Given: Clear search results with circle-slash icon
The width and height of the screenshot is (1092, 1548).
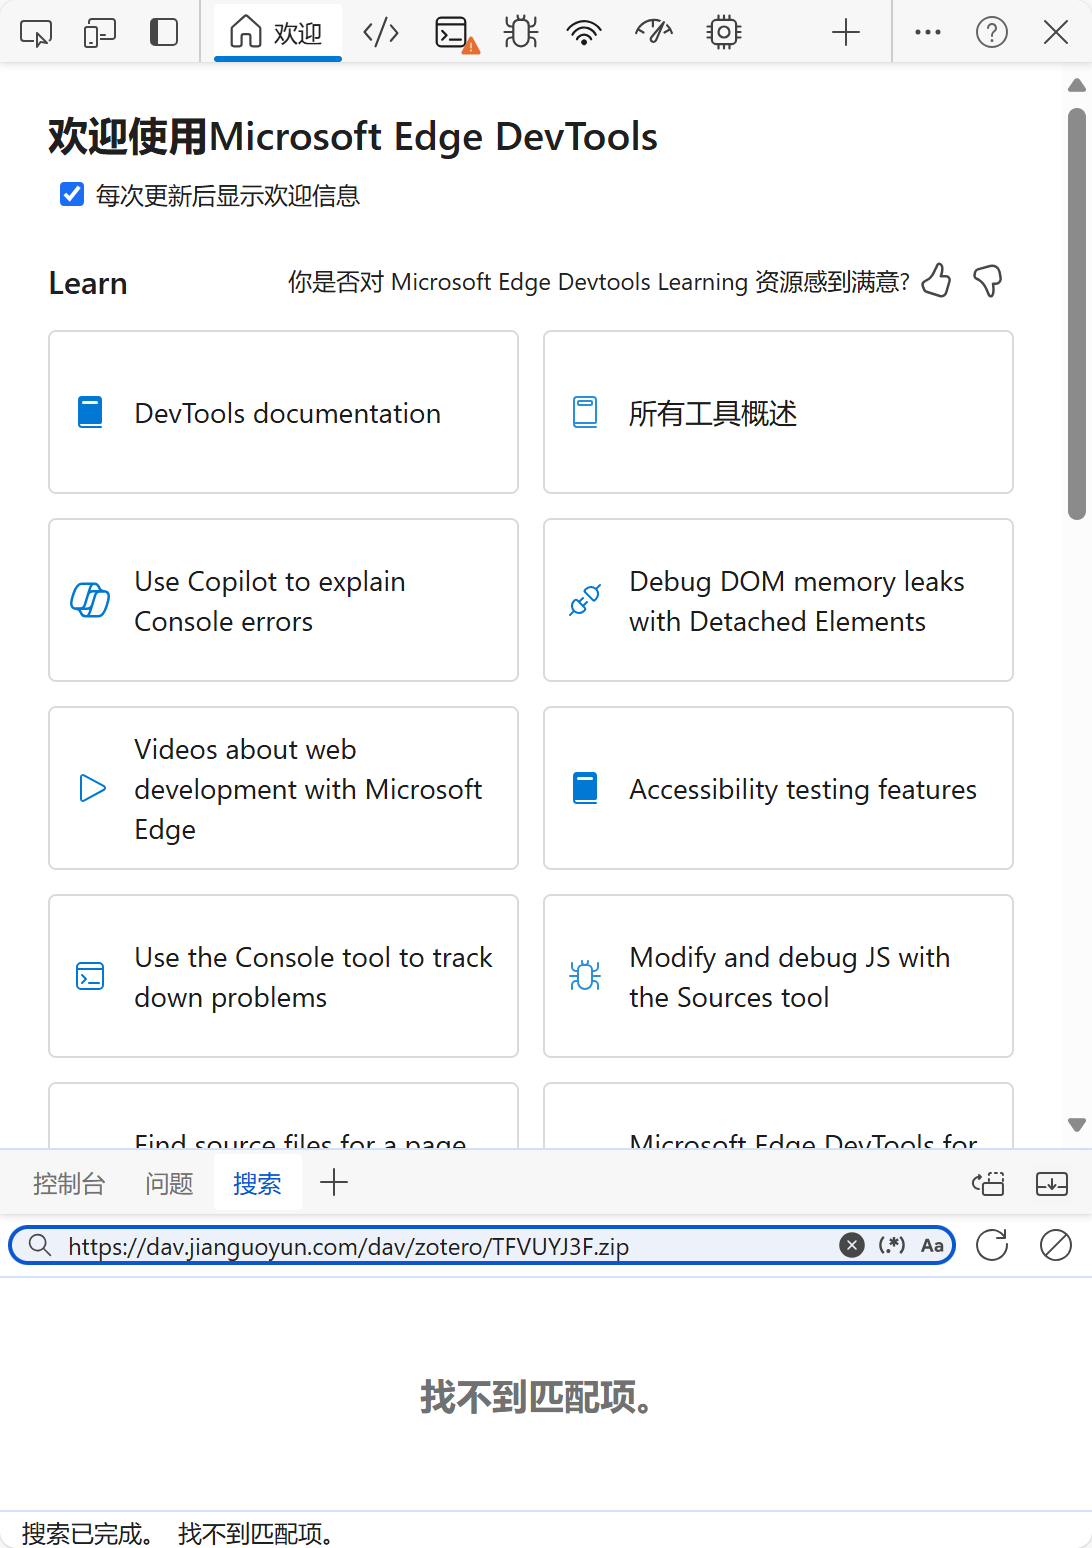Looking at the screenshot, I should point(1056,1245).
